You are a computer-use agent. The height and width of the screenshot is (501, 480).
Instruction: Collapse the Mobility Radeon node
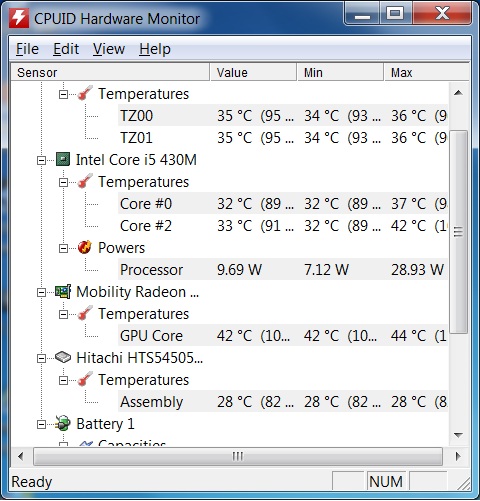41,292
